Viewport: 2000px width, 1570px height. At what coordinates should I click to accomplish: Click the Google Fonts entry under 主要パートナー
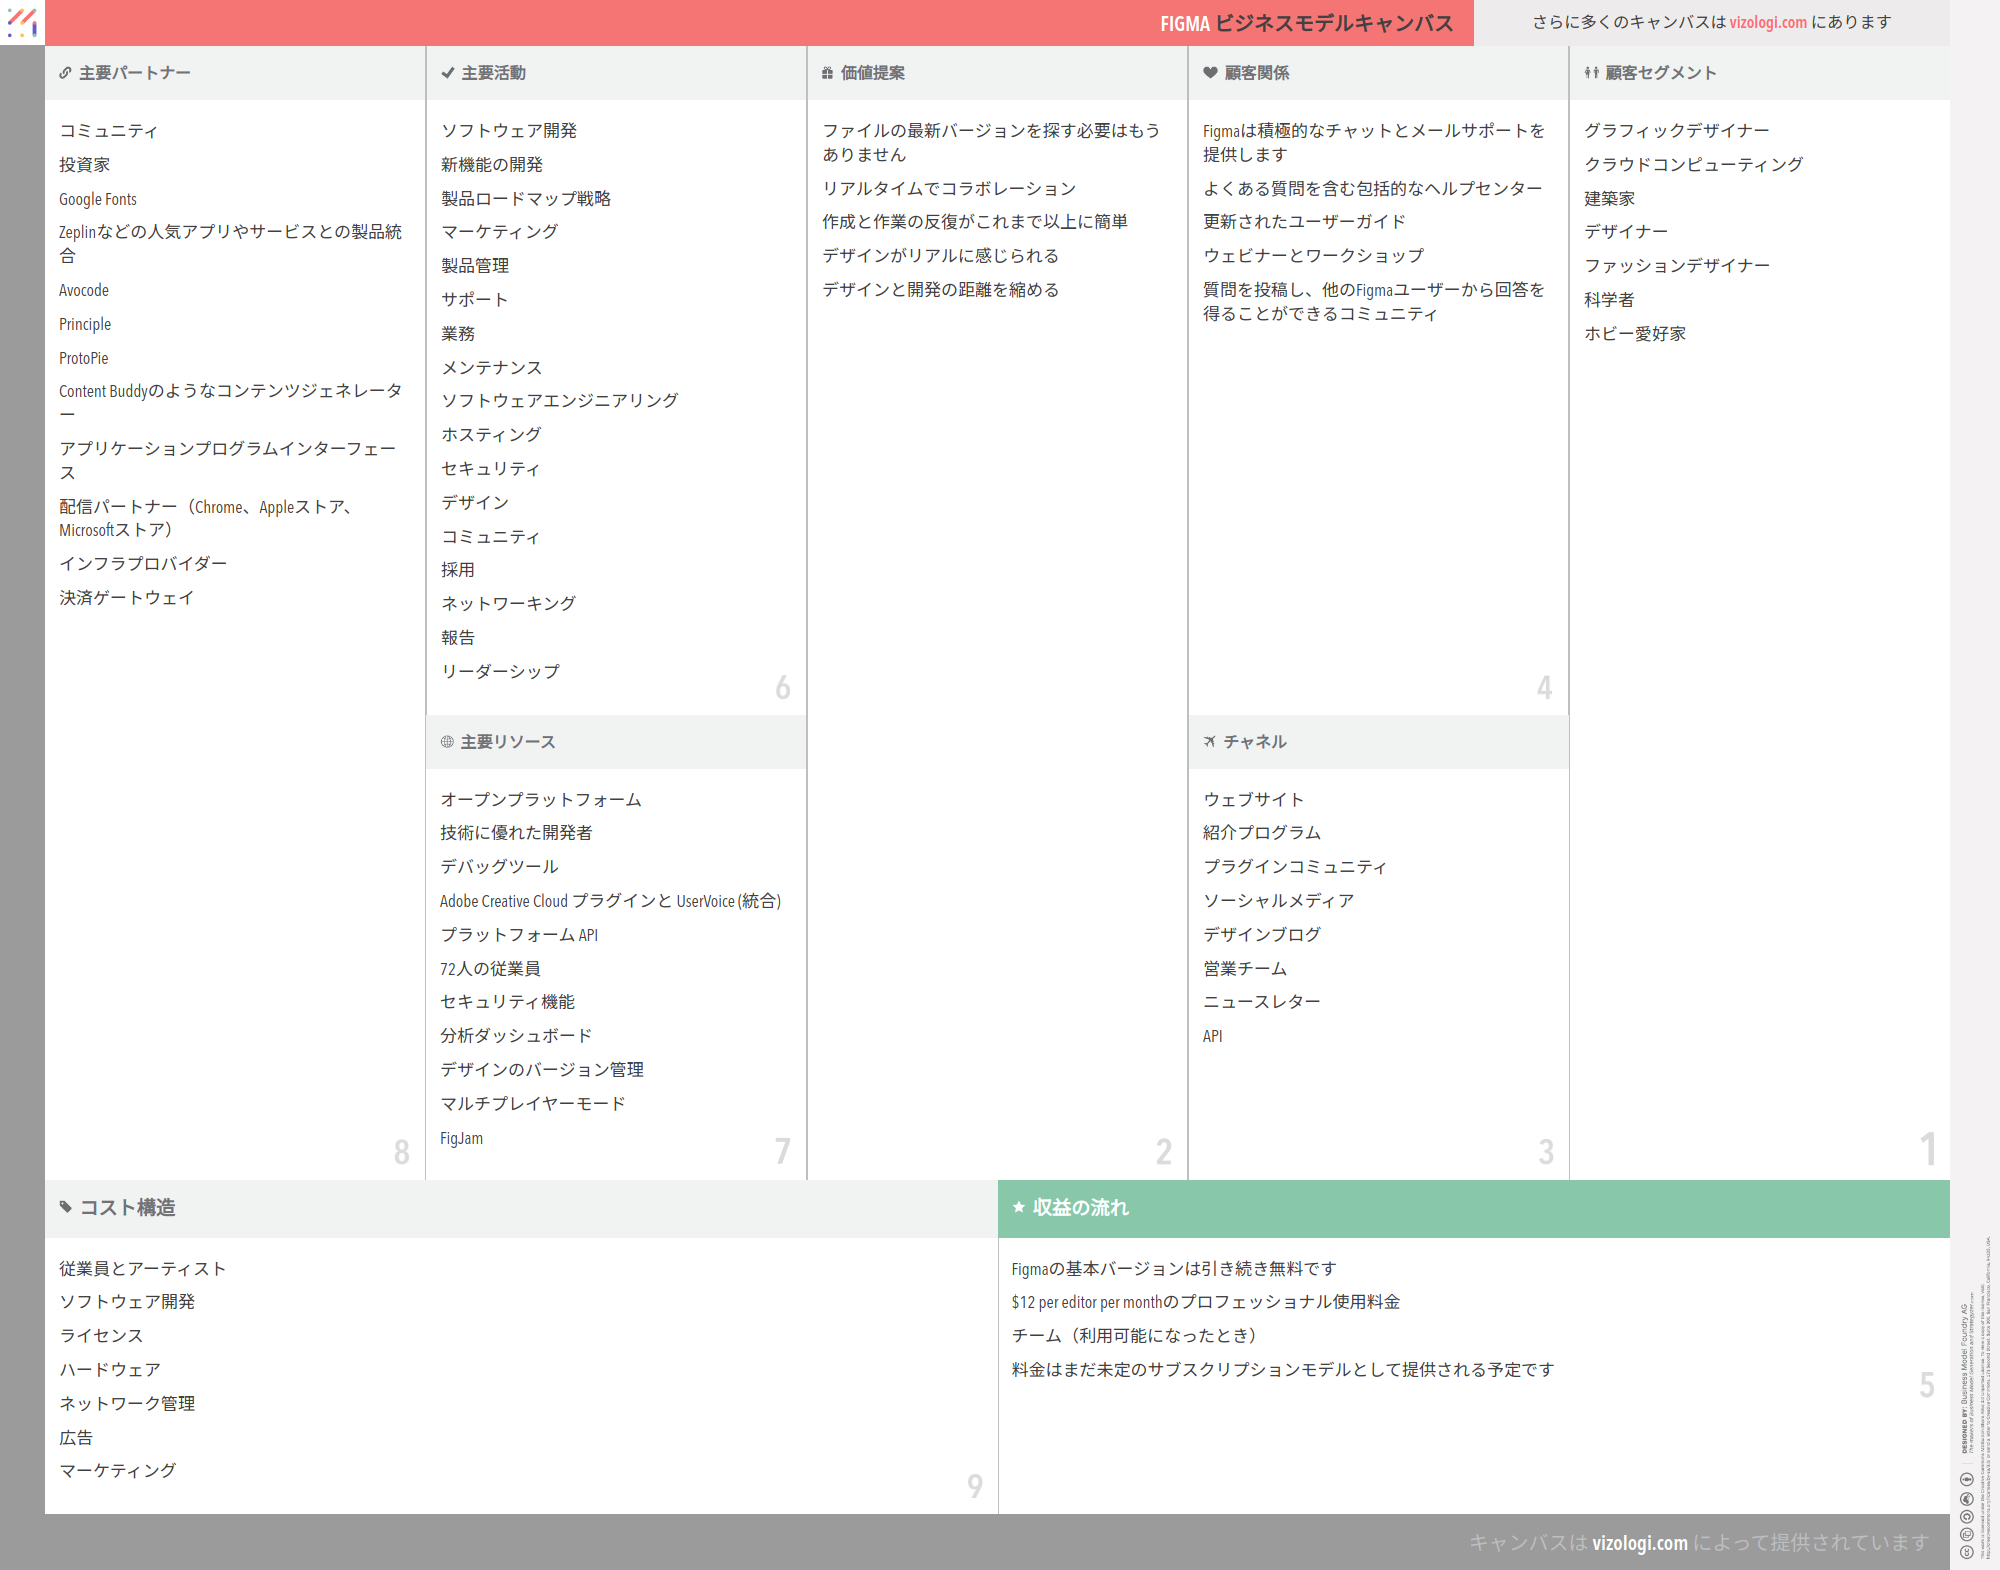point(97,198)
